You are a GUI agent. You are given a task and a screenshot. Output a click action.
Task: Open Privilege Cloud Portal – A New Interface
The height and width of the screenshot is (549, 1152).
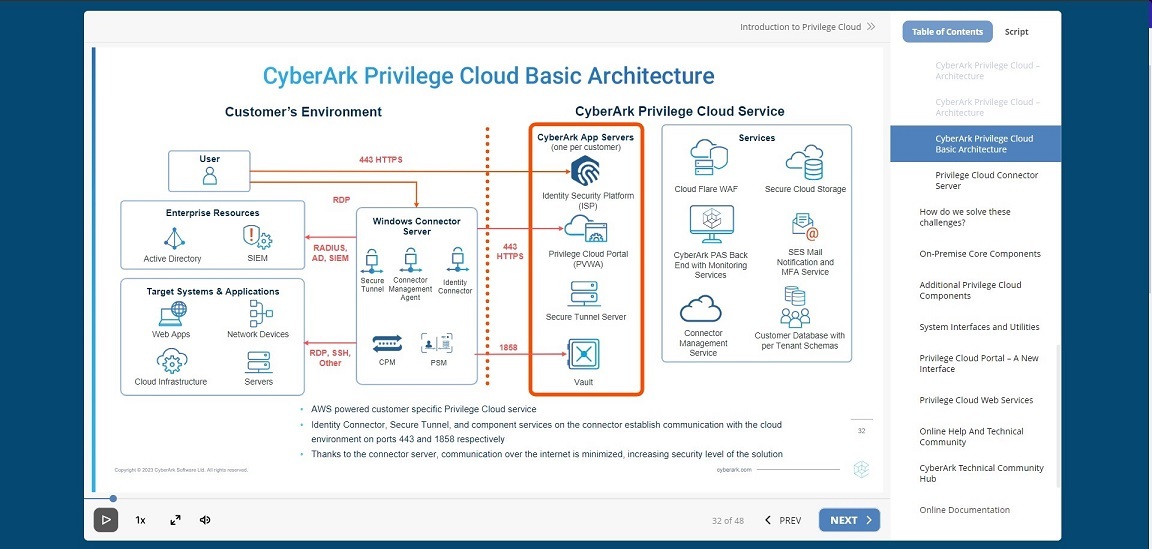pyautogui.click(x=979, y=363)
